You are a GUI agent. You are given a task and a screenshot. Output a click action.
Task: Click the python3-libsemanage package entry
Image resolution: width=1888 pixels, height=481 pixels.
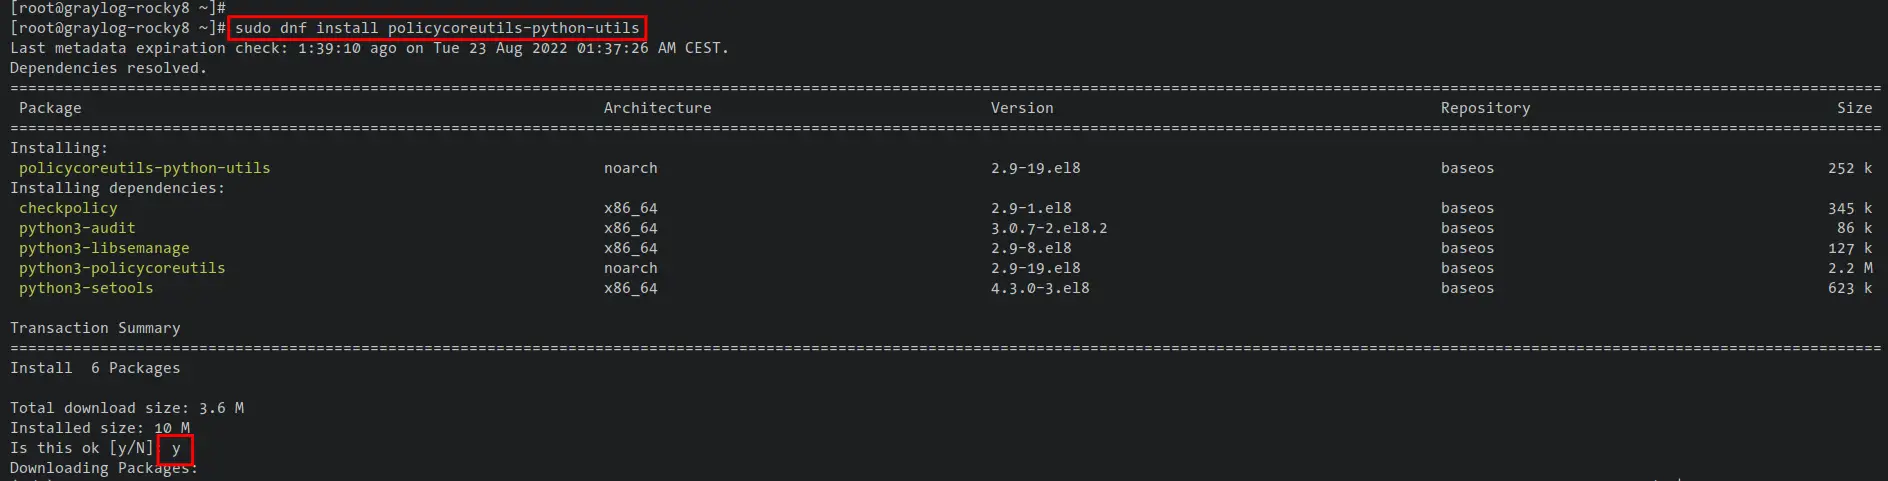[x=104, y=248]
